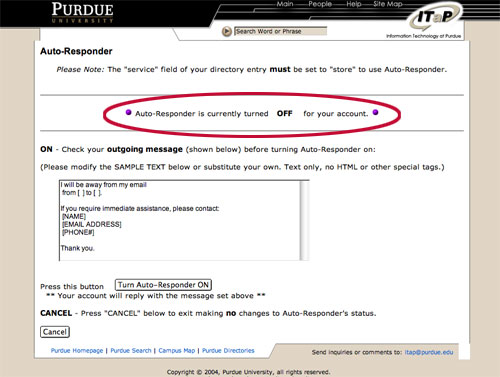Open the Campus Map link
Viewport: 500px width, 377px height.
click(177, 351)
